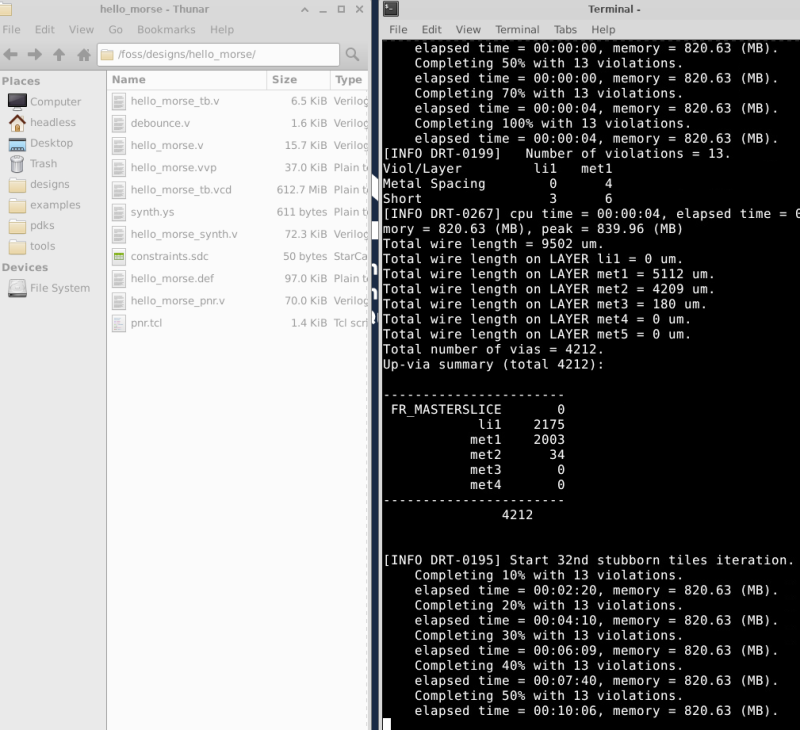Open the Terminal menu in menu bar
The height and width of the screenshot is (730, 800).
tap(517, 30)
